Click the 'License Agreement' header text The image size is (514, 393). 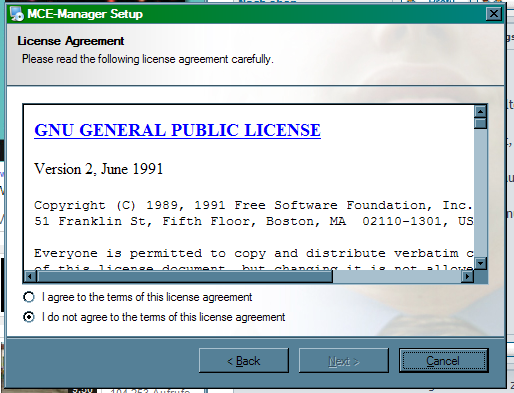coord(71,41)
